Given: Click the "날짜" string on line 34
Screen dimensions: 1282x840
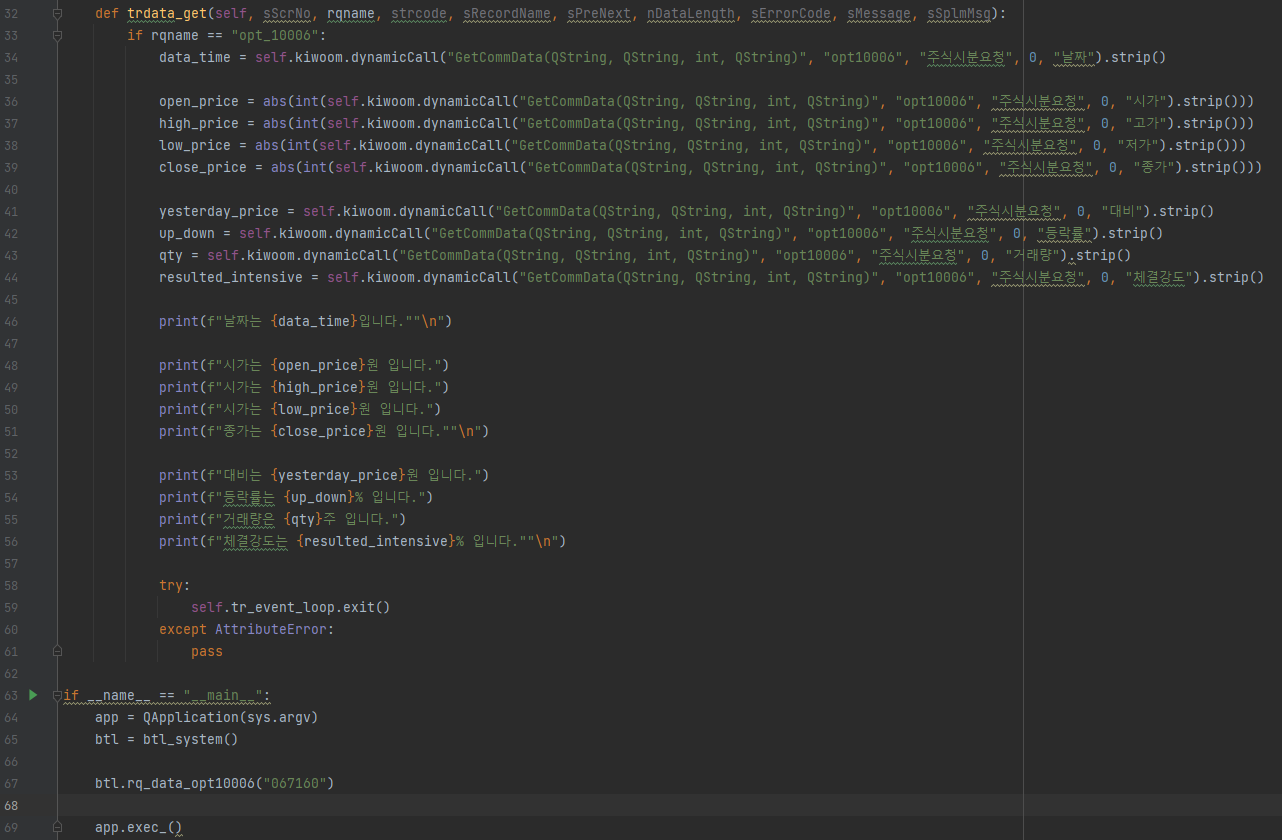Looking at the screenshot, I should (1076, 57).
